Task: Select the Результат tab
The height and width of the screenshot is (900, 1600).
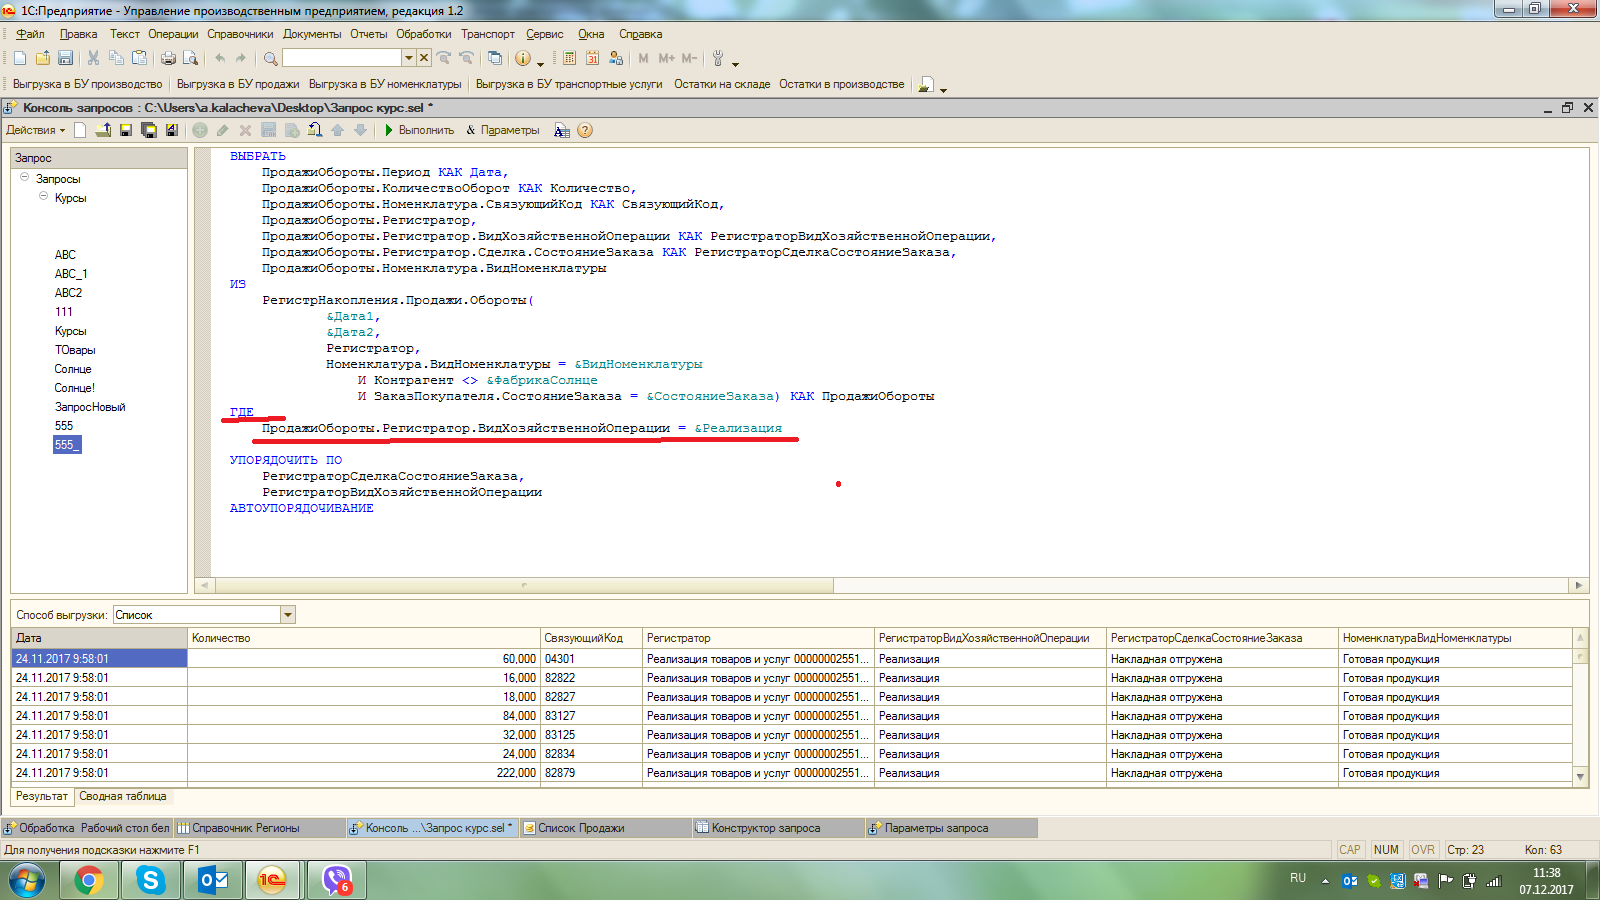Action: pyautogui.click(x=42, y=796)
